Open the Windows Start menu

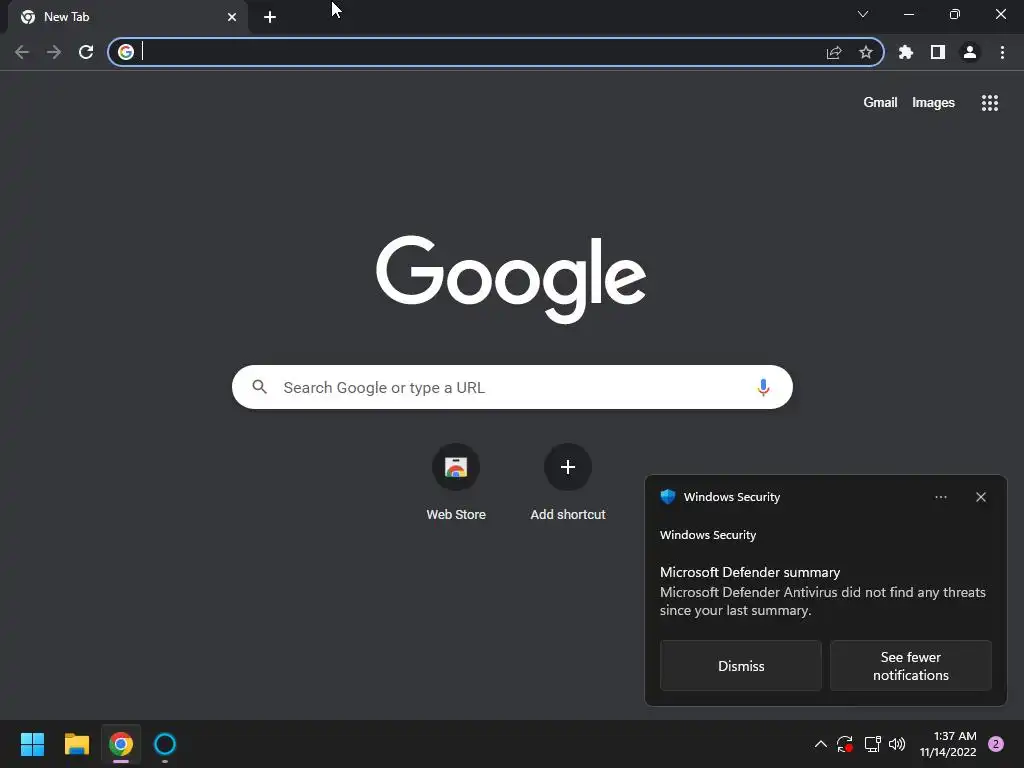tap(32, 744)
